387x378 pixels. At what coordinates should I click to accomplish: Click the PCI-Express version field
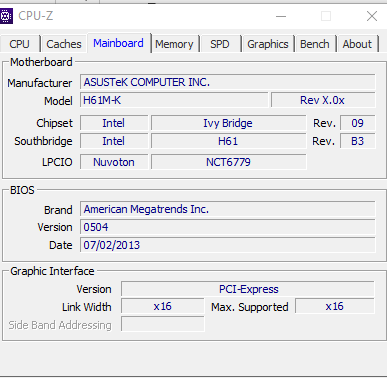coord(248,289)
